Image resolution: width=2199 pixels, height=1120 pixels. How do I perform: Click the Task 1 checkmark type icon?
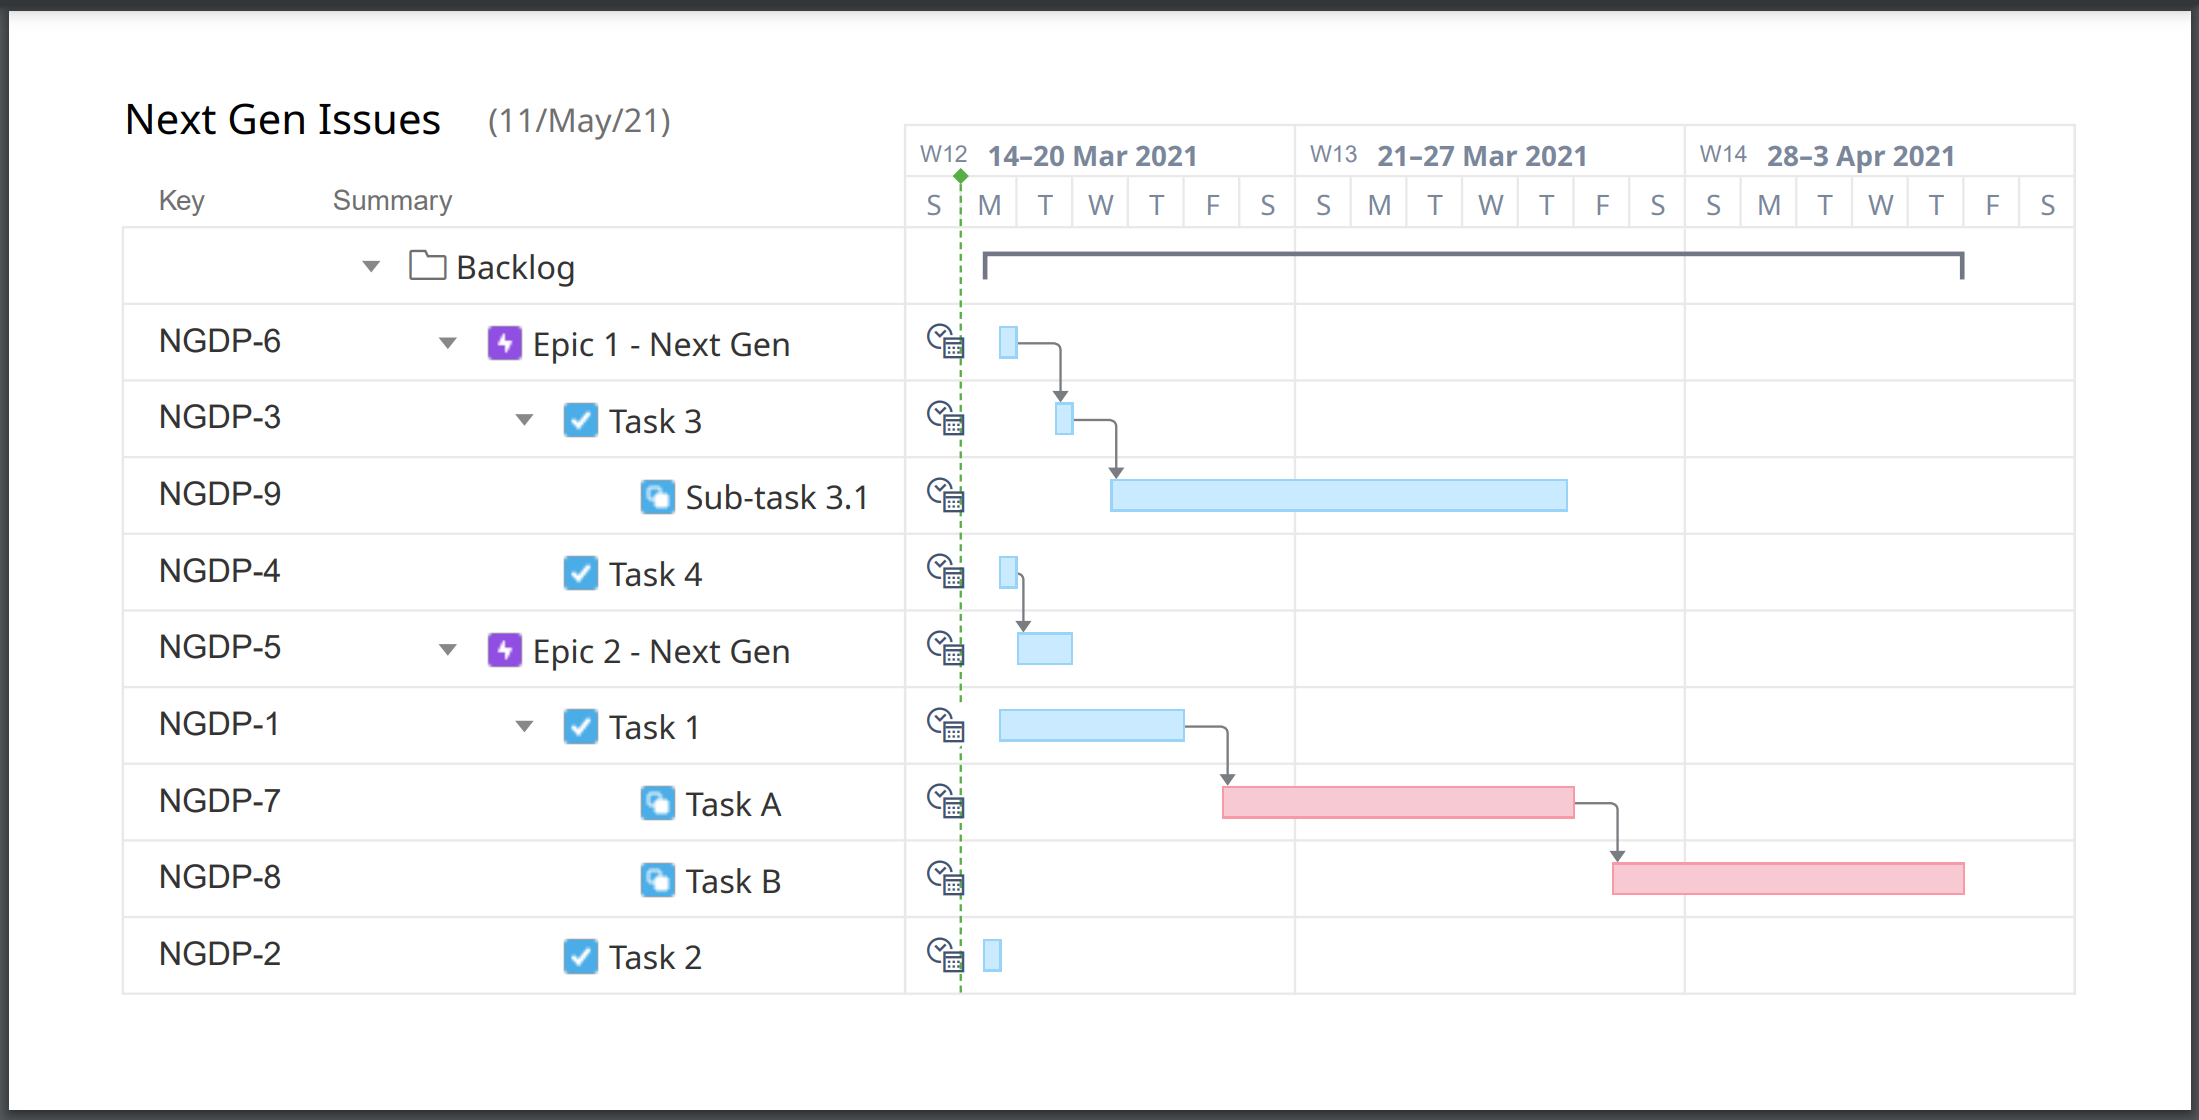(580, 726)
